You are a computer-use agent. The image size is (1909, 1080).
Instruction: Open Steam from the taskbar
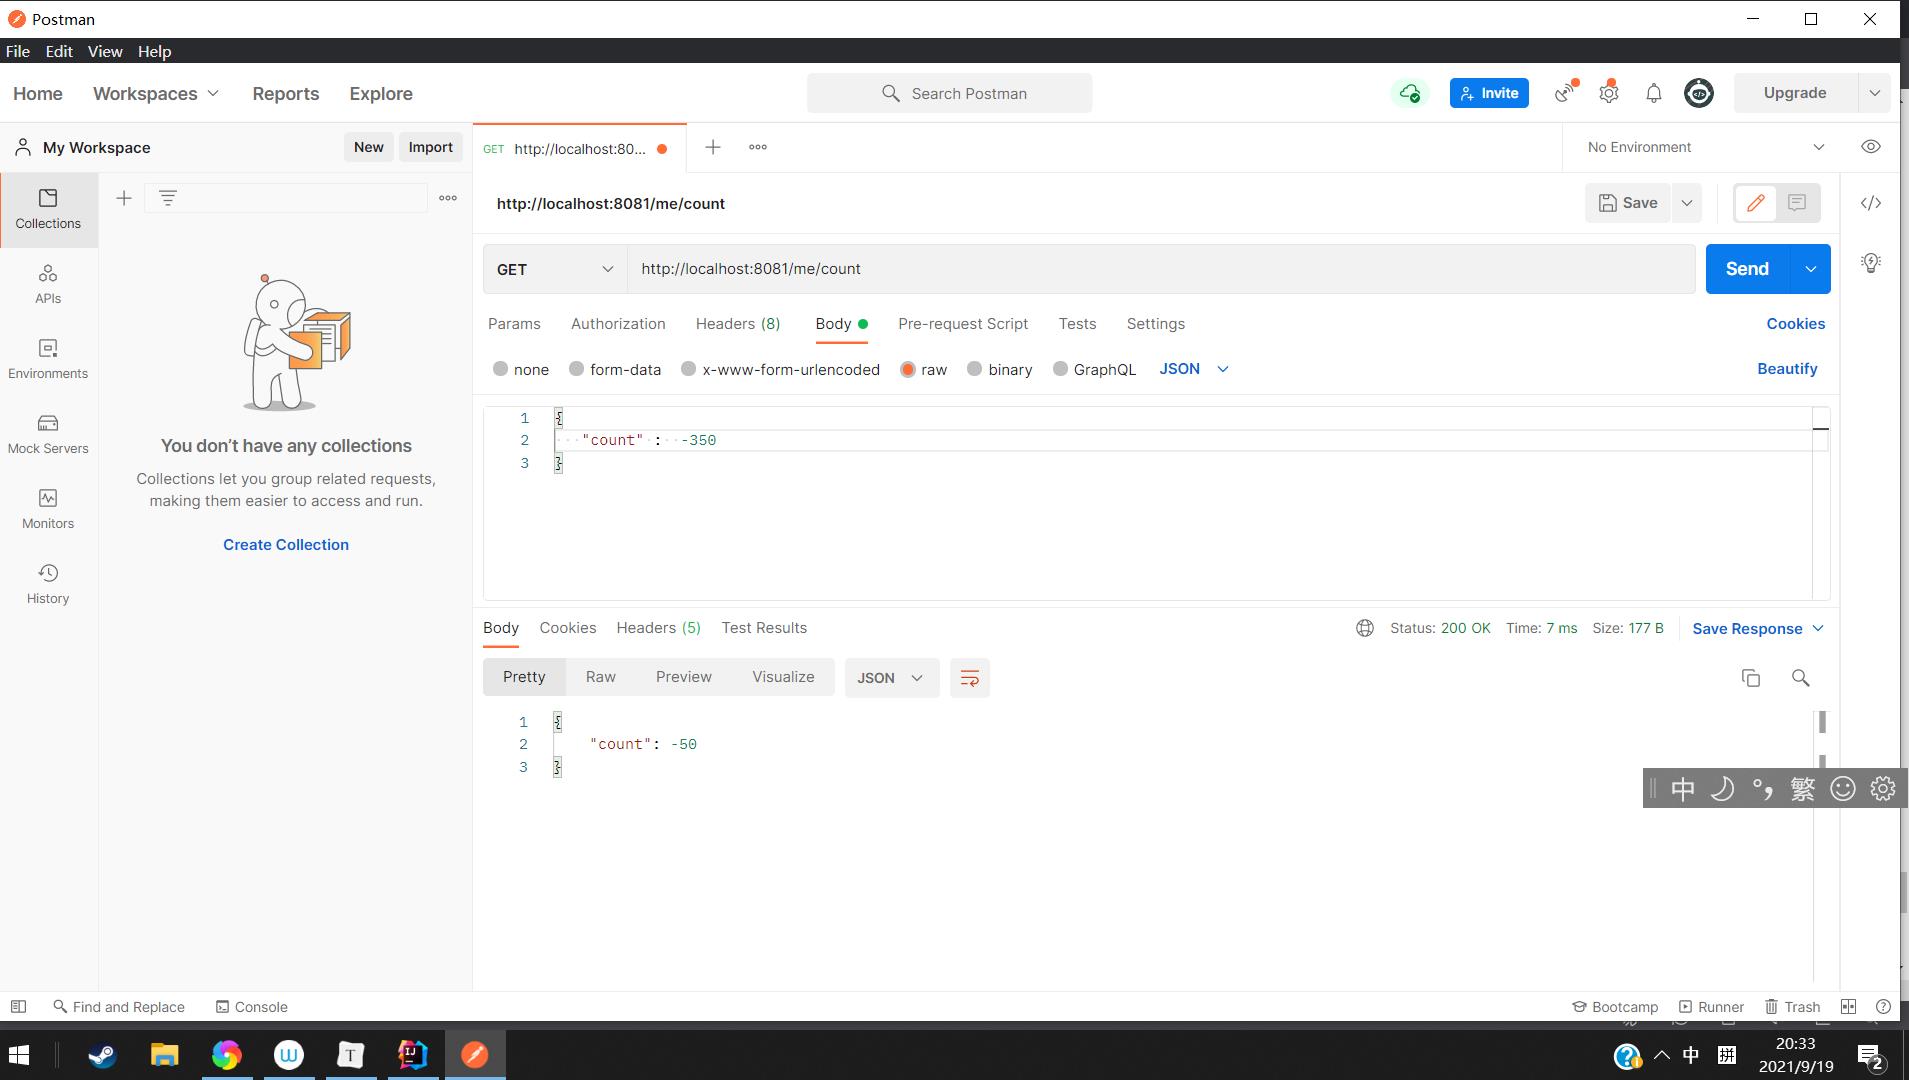(x=102, y=1055)
